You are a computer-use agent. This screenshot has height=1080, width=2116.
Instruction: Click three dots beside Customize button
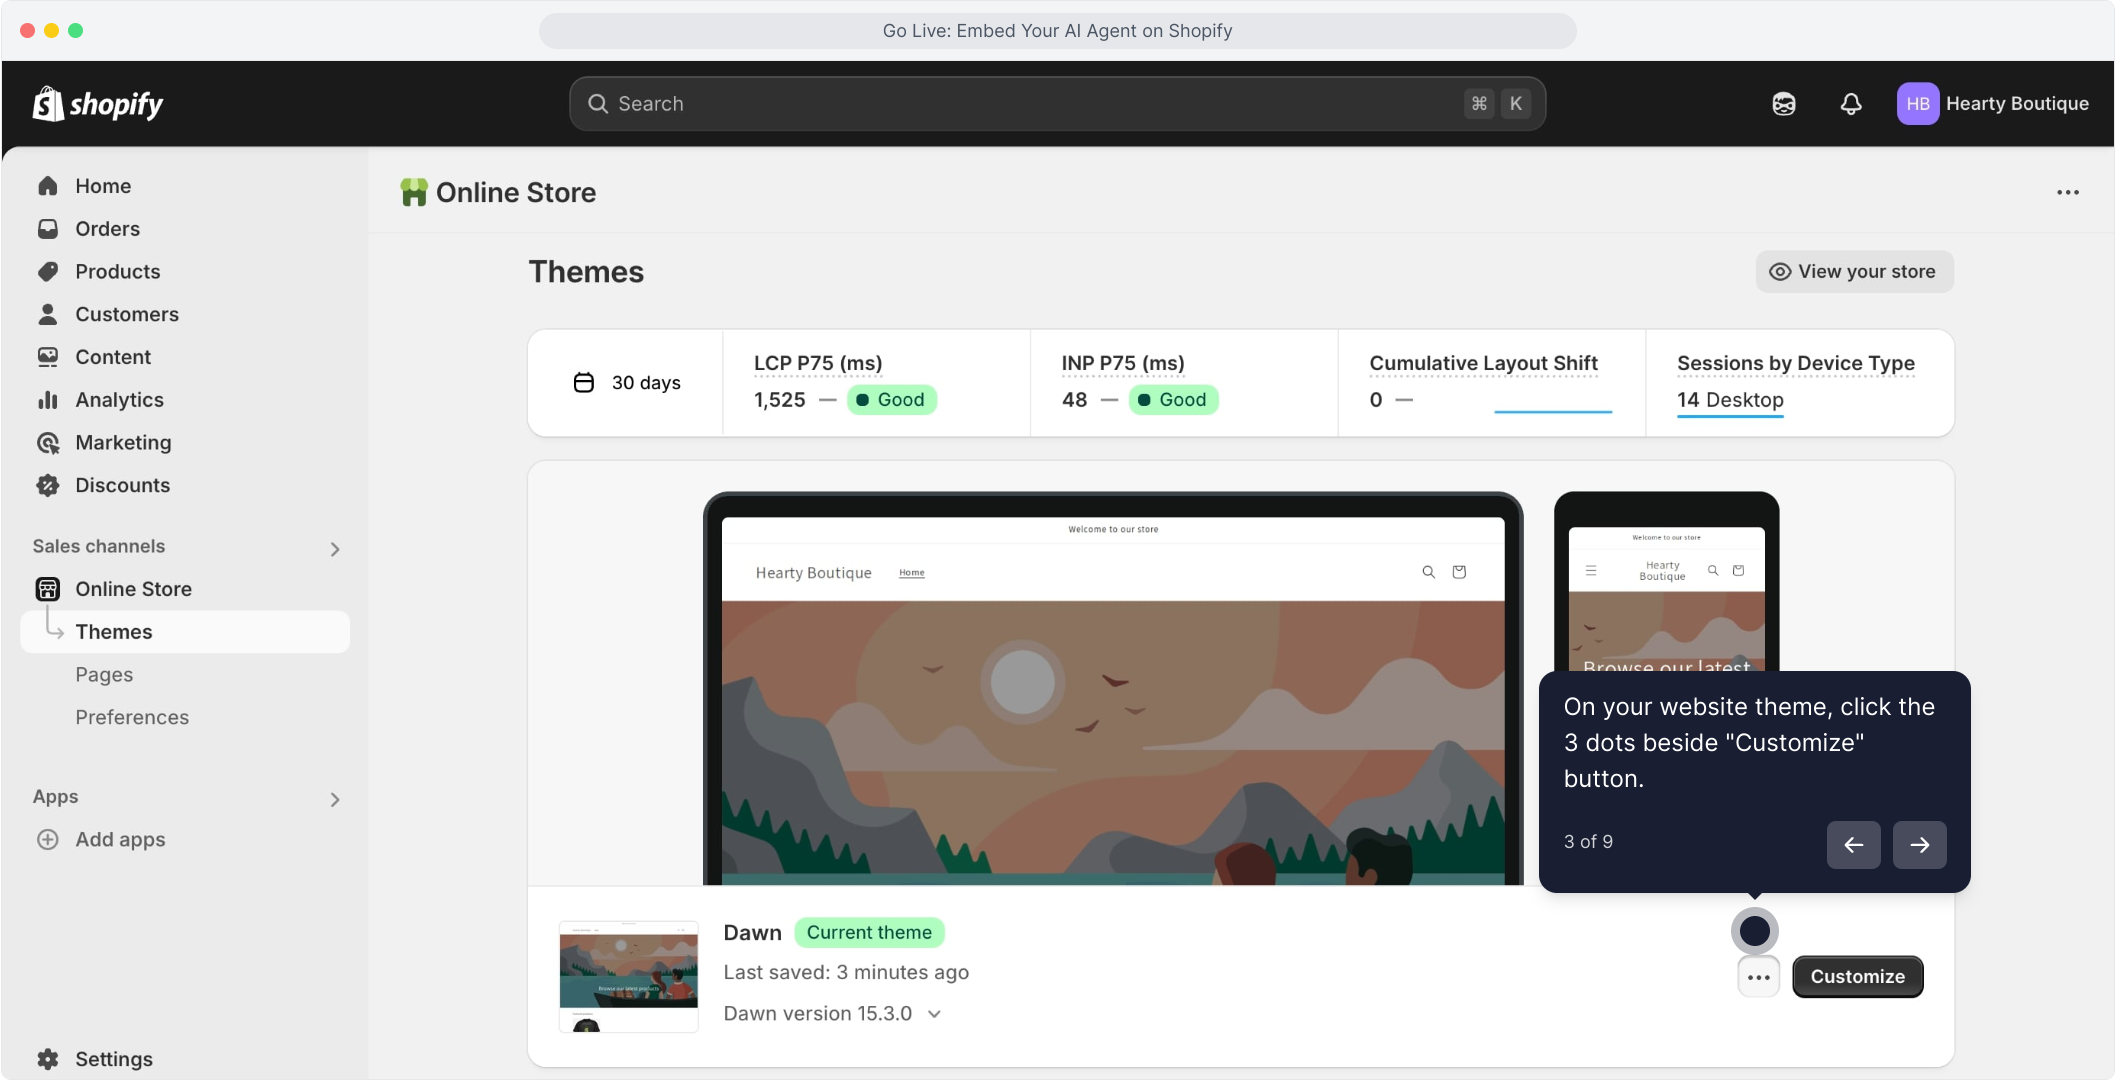1758,977
